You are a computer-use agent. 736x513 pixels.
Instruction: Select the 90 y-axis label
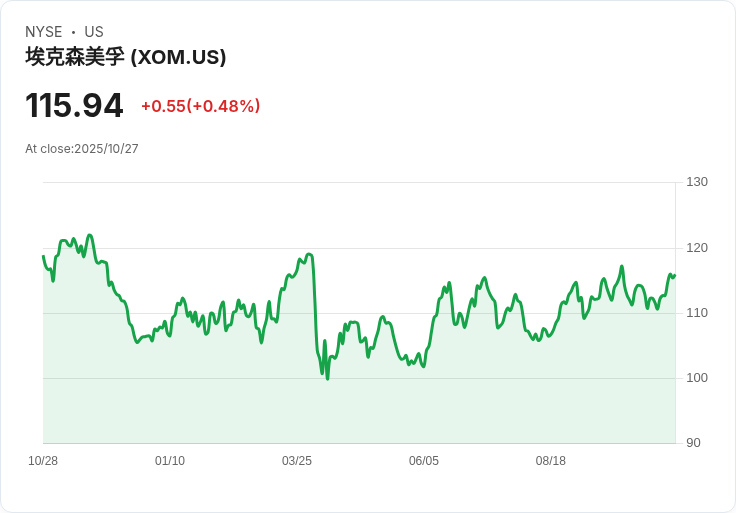[x=693, y=443]
